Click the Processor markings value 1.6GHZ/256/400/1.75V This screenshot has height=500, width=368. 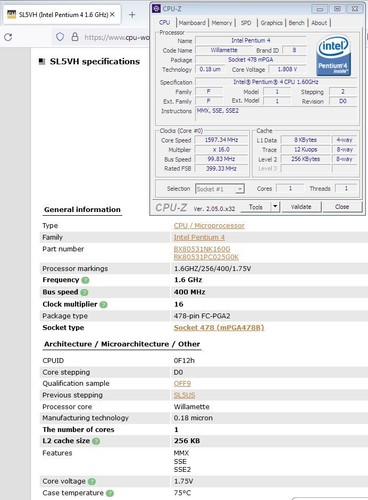tap(212, 269)
